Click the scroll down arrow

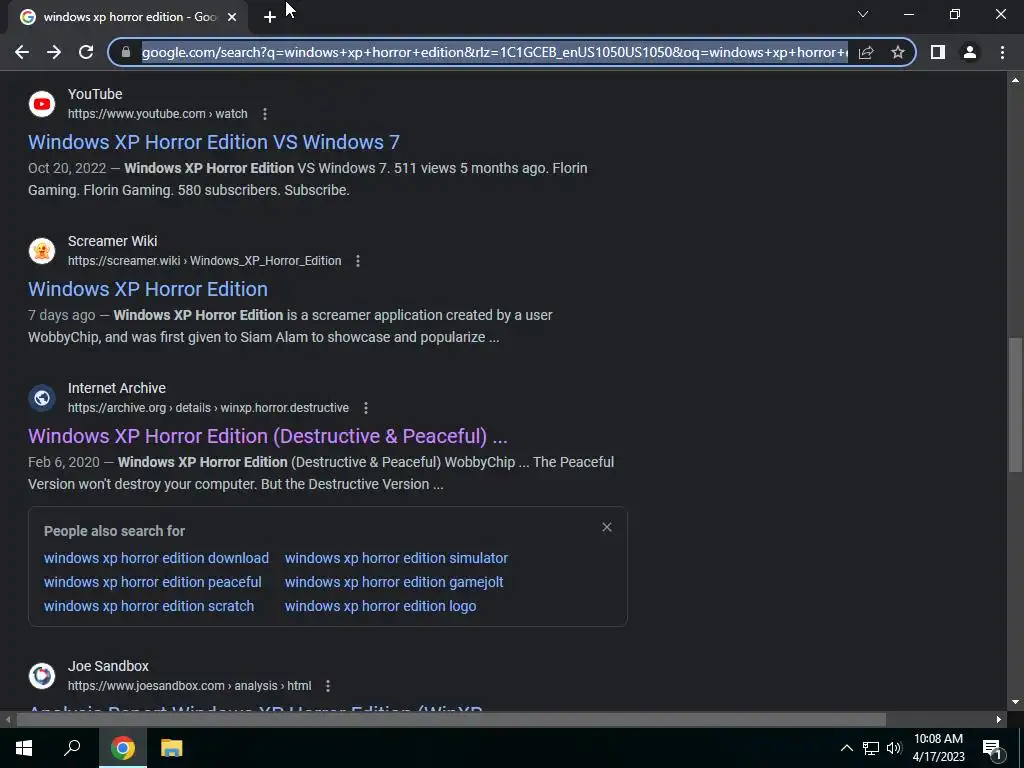pos(1015,703)
